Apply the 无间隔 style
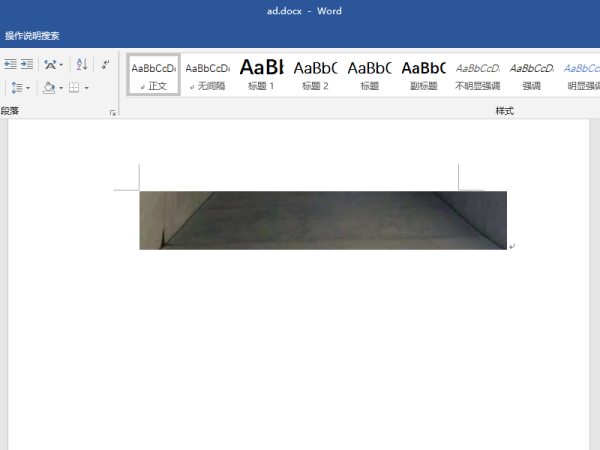600x450 pixels. pos(207,75)
